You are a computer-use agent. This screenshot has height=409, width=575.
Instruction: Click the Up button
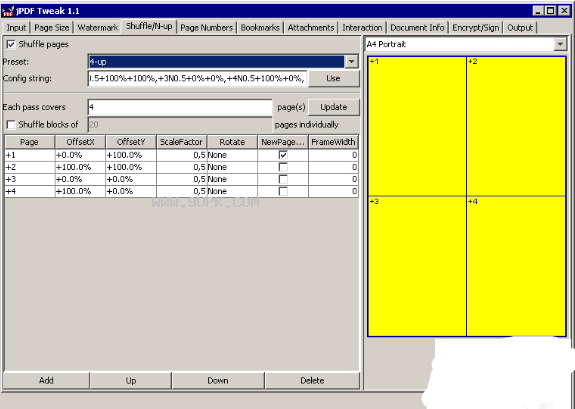point(131,380)
